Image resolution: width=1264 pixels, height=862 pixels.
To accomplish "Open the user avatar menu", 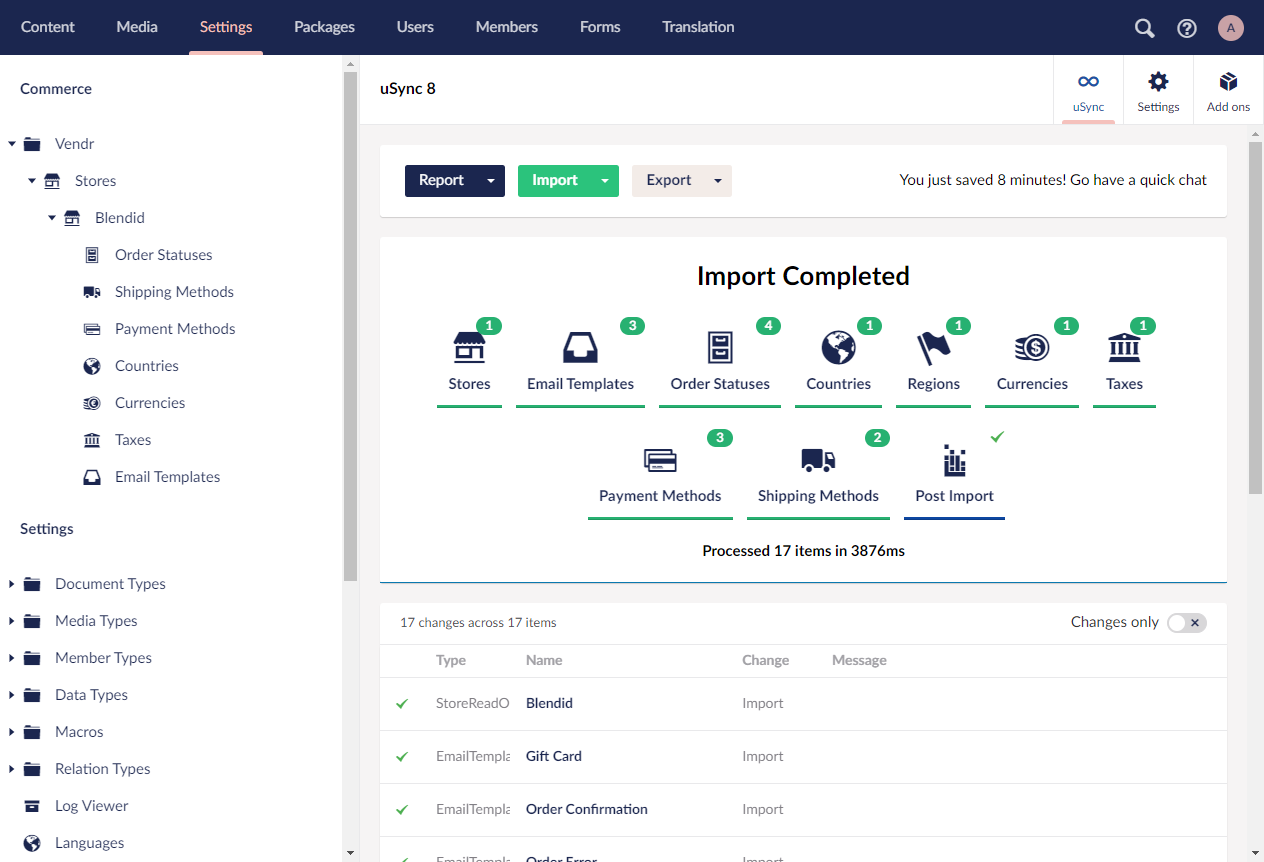I will click(1231, 28).
